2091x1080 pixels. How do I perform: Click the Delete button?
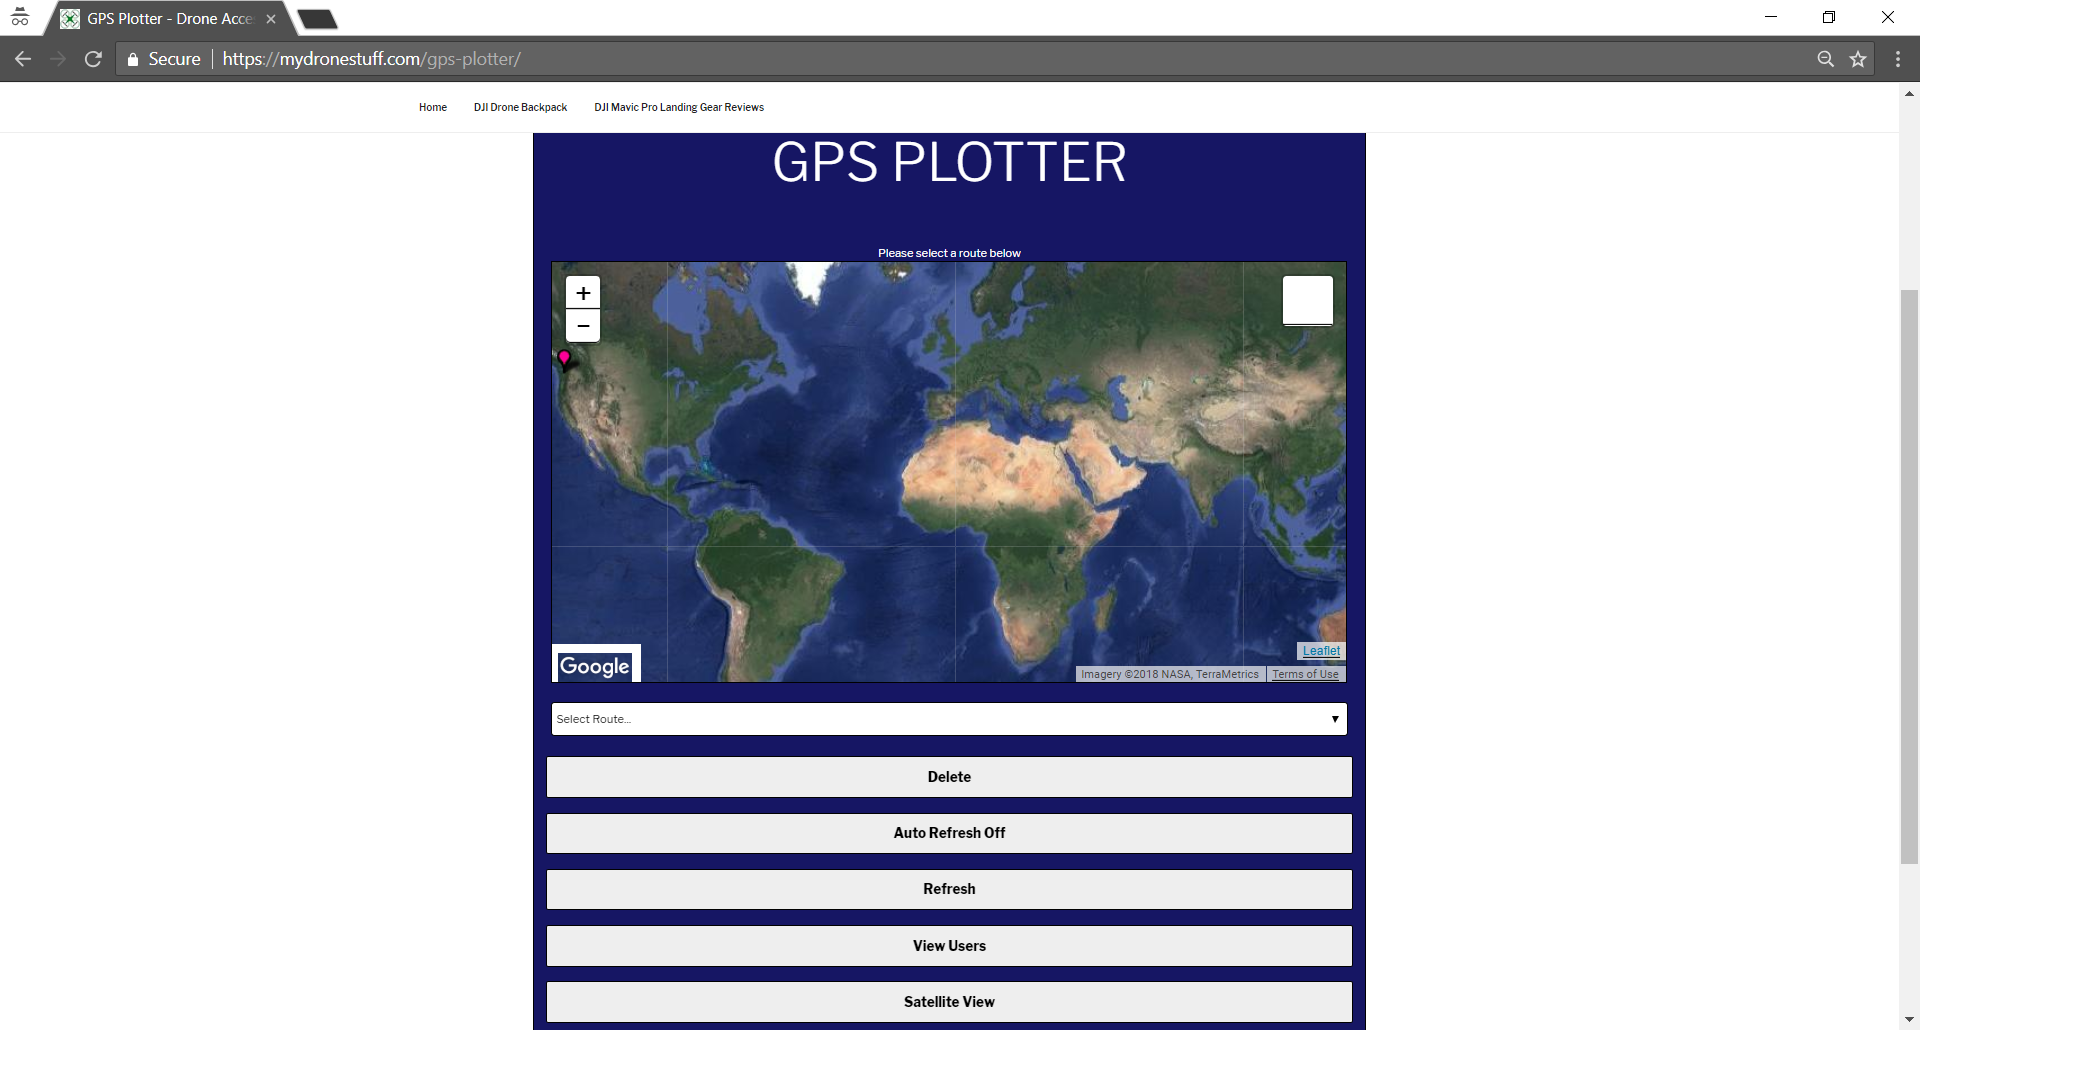pyautogui.click(x=949, y=777)
